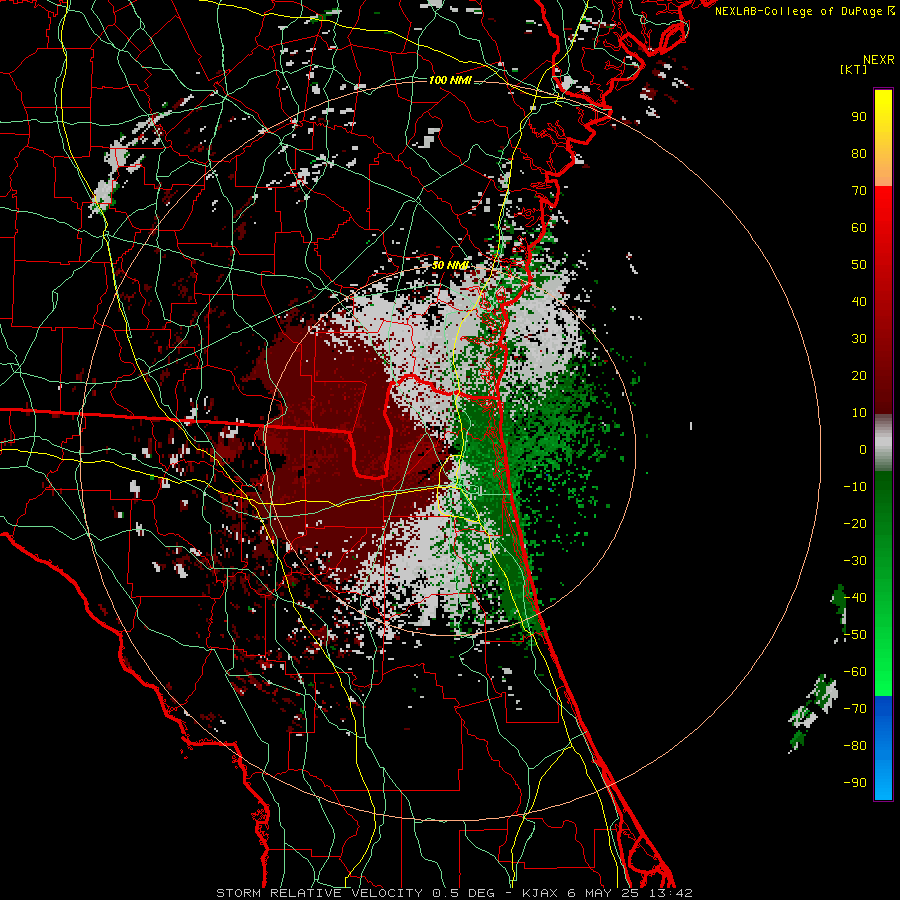Click the 13:42 timestamp in the caption
This screenshot has height=900, width=900.
(670, 893)
